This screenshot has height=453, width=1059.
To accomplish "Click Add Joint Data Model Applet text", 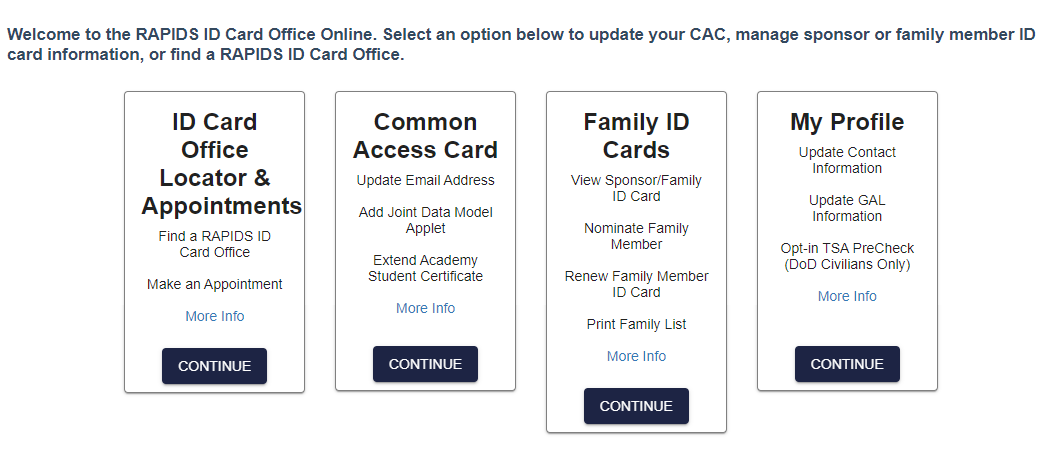I will 425,220.
